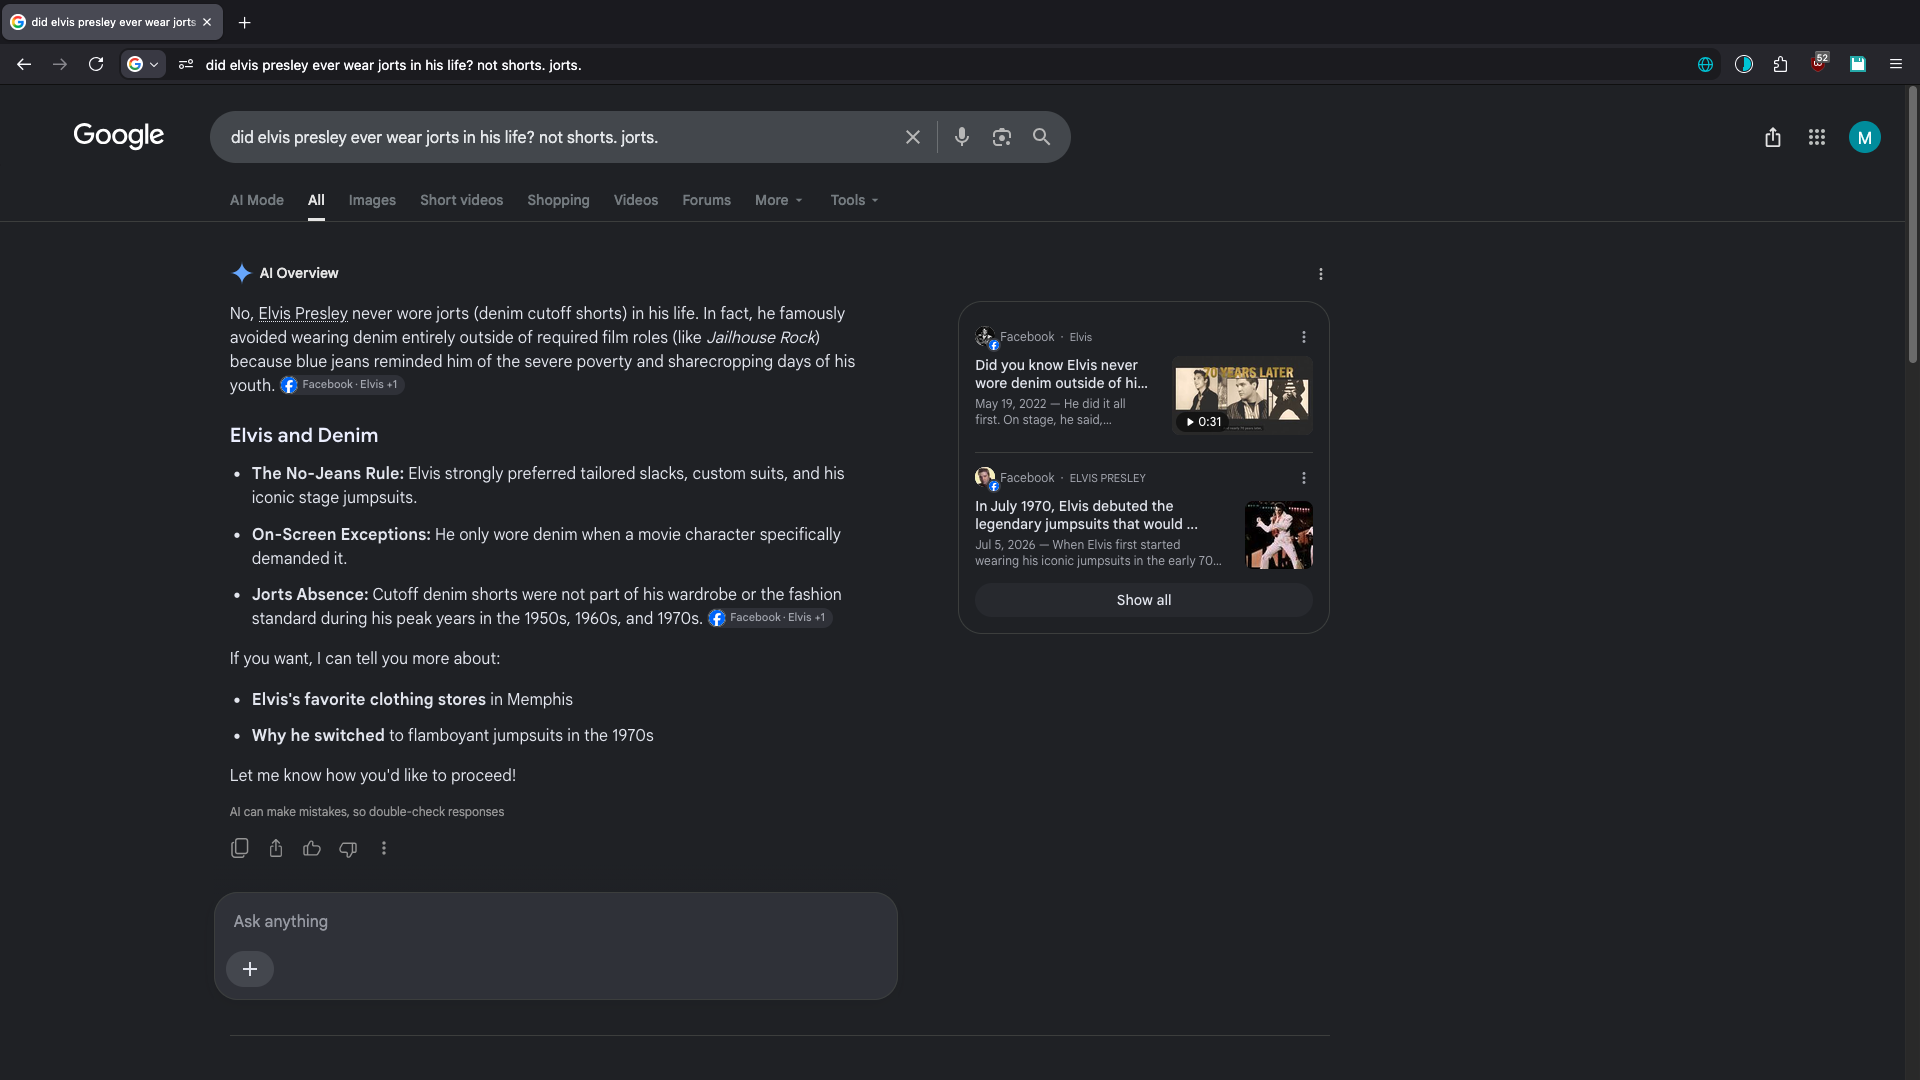Open 'Did you know Elvis never wore denim' result
1920x1080 pixels.
coord(1061,374)
